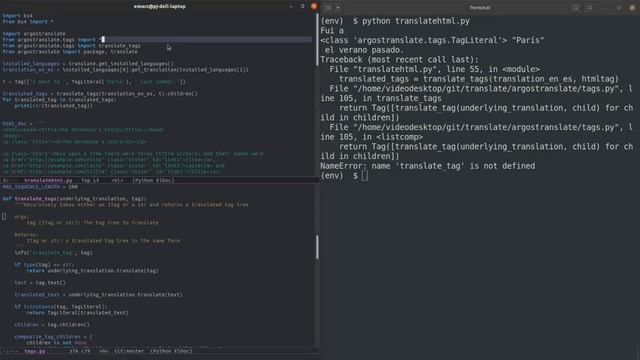The width and height of the screenshot is (640, 360).
Task: Click (Python ElDoc) in tags.py mode line
Action: coord(171,351)
